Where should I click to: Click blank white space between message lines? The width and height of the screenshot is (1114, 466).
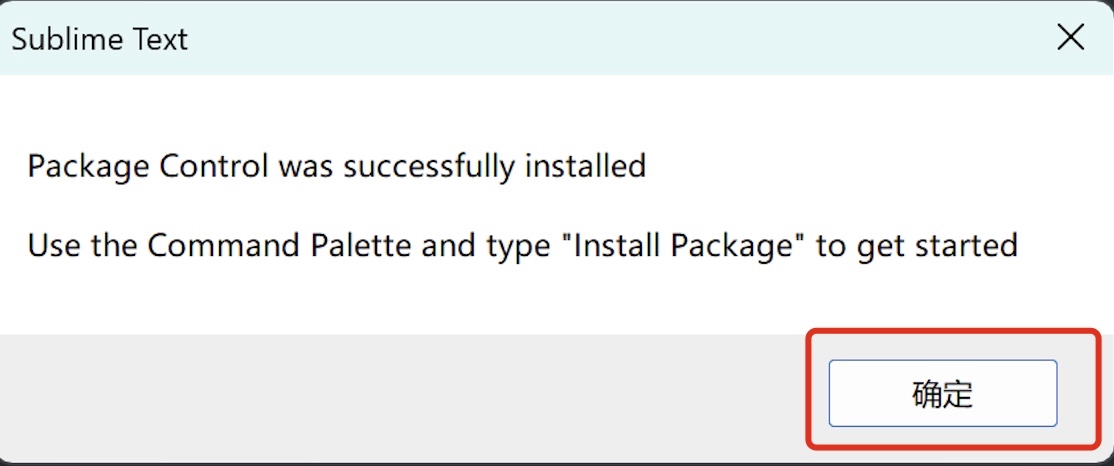point(500,205)
